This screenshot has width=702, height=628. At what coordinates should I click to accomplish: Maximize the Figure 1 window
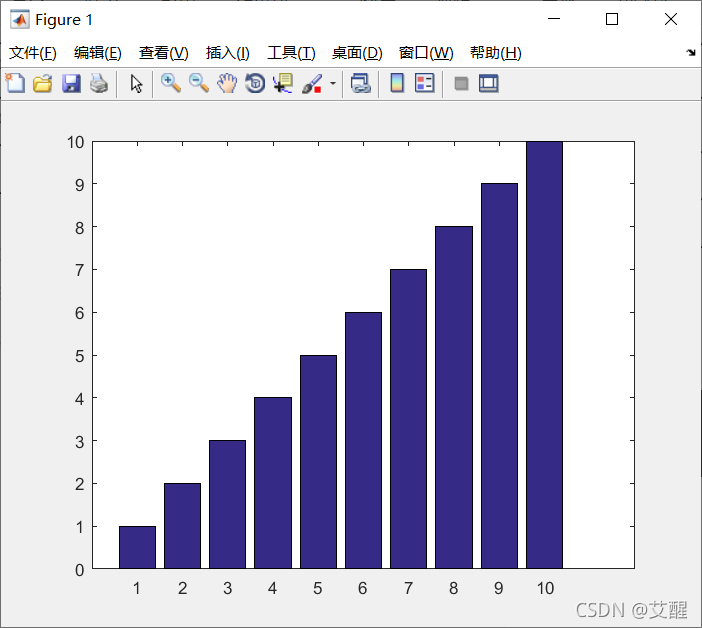click(x=612, y=19)
